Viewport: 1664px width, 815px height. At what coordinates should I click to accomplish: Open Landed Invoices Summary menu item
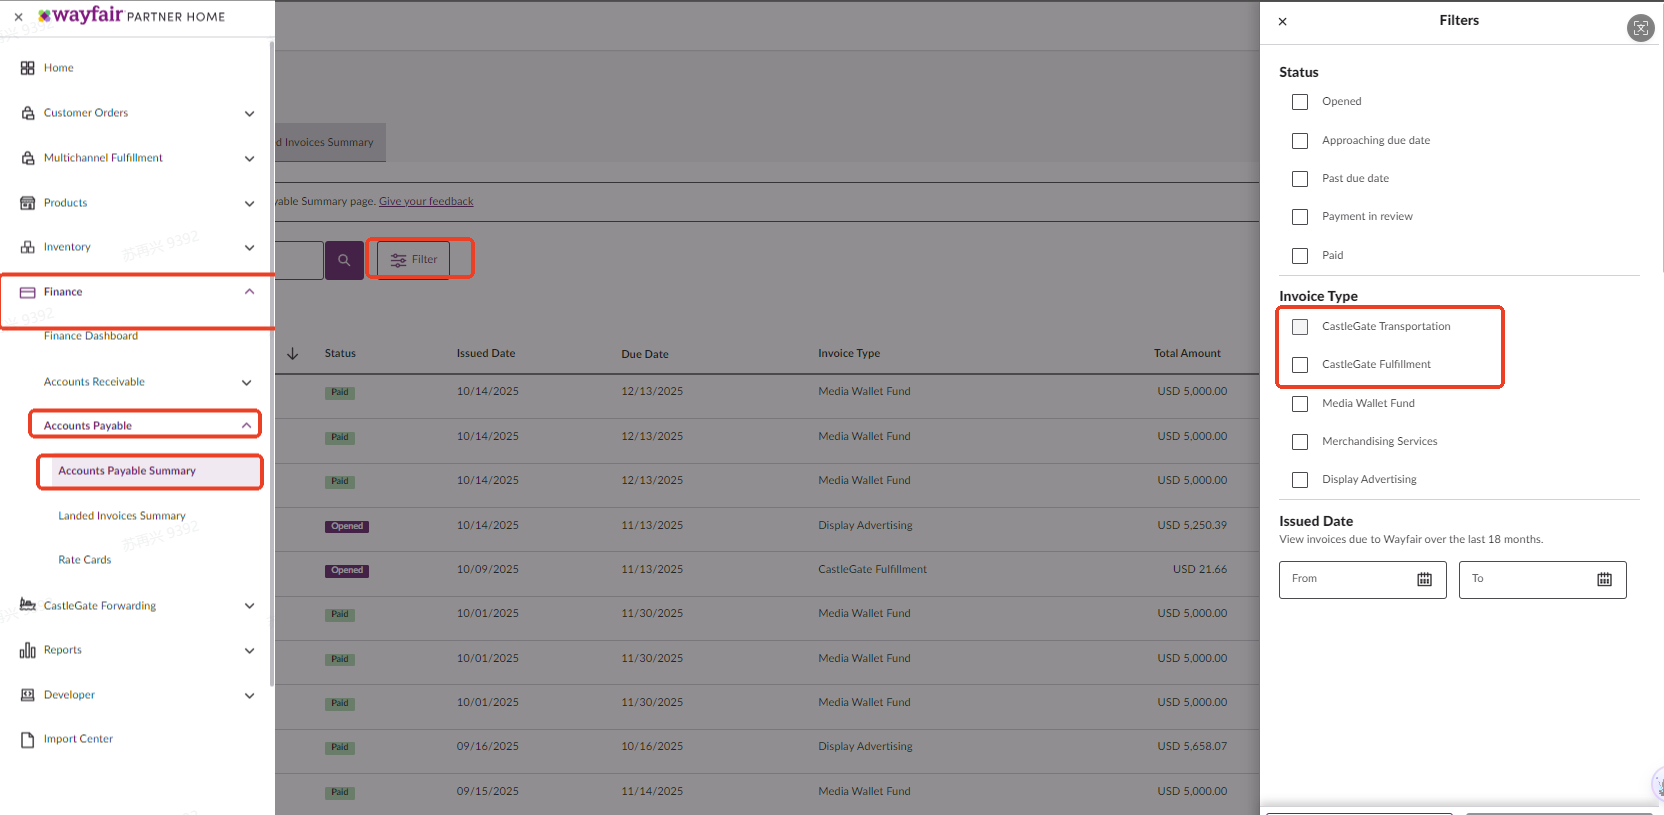tap(122, 516)
